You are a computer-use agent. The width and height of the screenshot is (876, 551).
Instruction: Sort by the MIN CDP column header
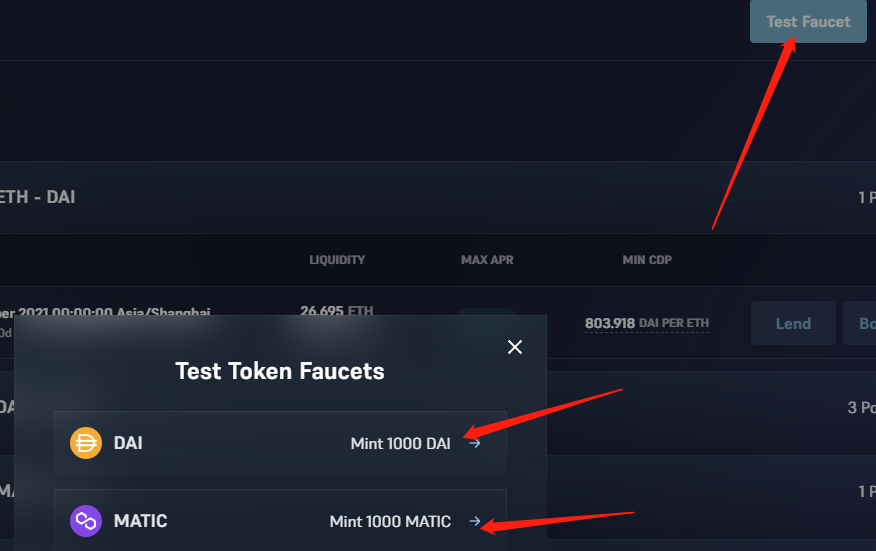[647, 260]
